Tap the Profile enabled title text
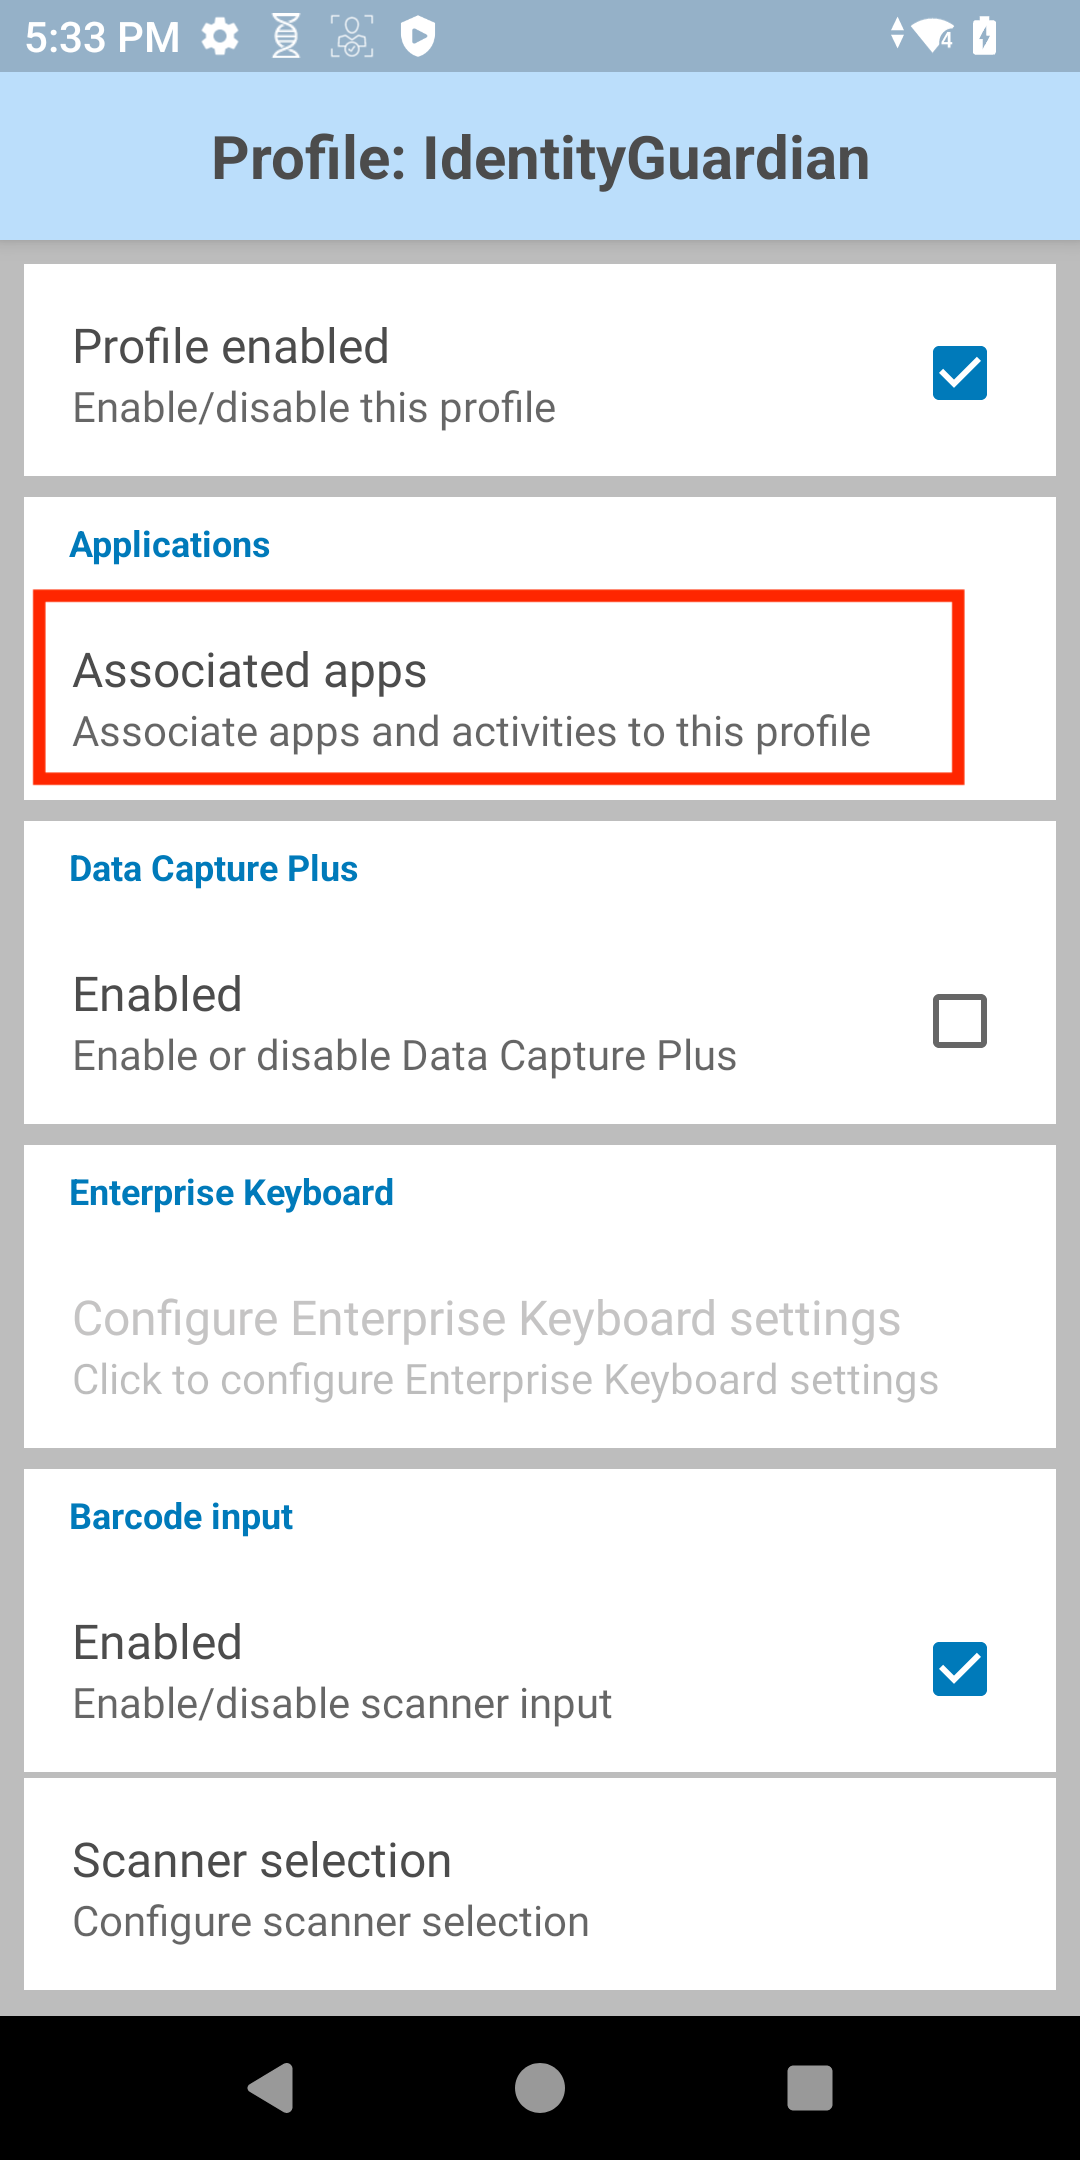Screen dimensions: 1080x2160 coord(231,347)
